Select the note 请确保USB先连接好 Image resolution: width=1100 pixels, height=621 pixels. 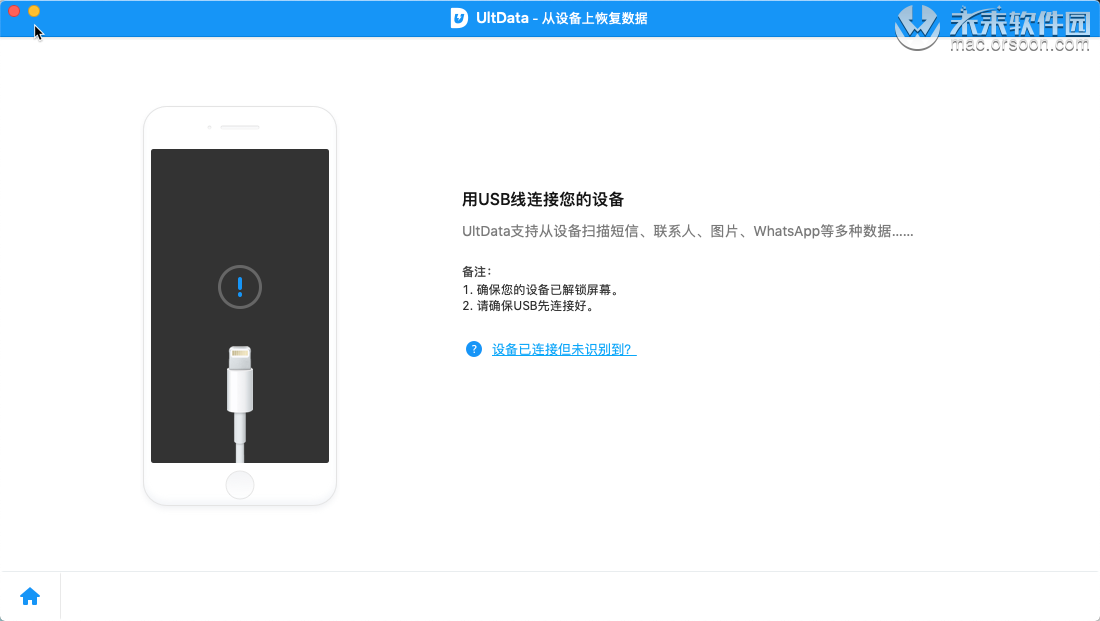[x=529, y=306]
